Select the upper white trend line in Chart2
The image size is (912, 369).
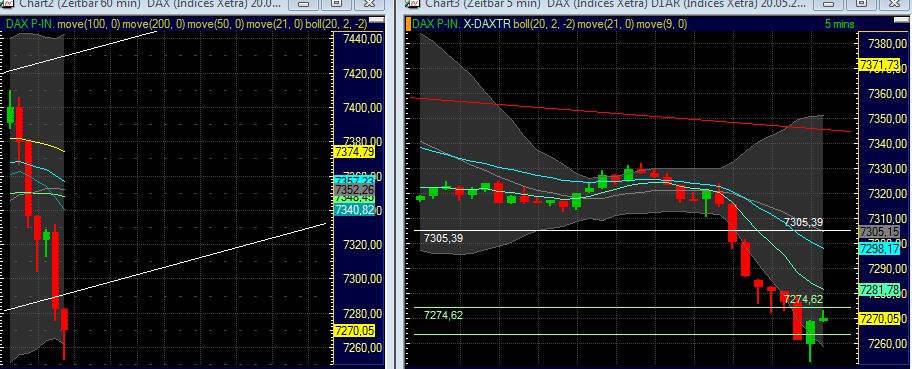coord(81,52)
